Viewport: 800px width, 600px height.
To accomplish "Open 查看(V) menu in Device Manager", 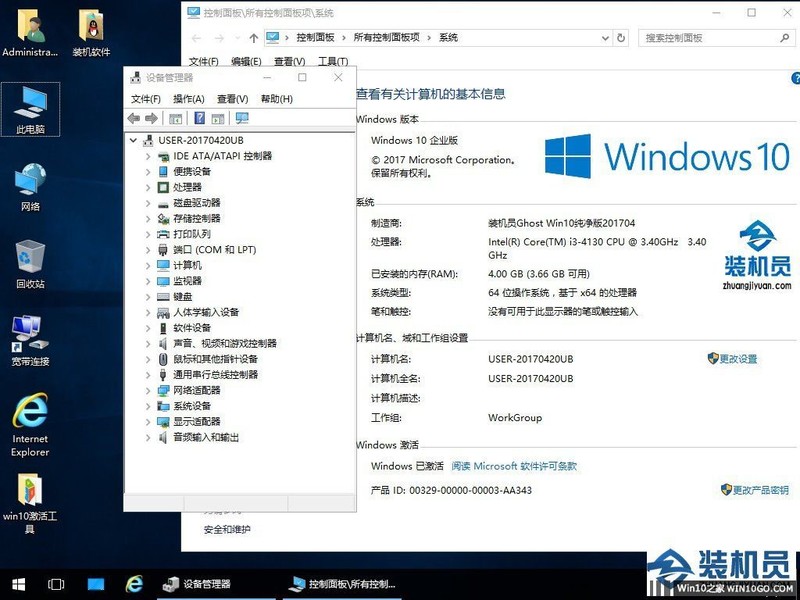I will (x=233, y=99).
